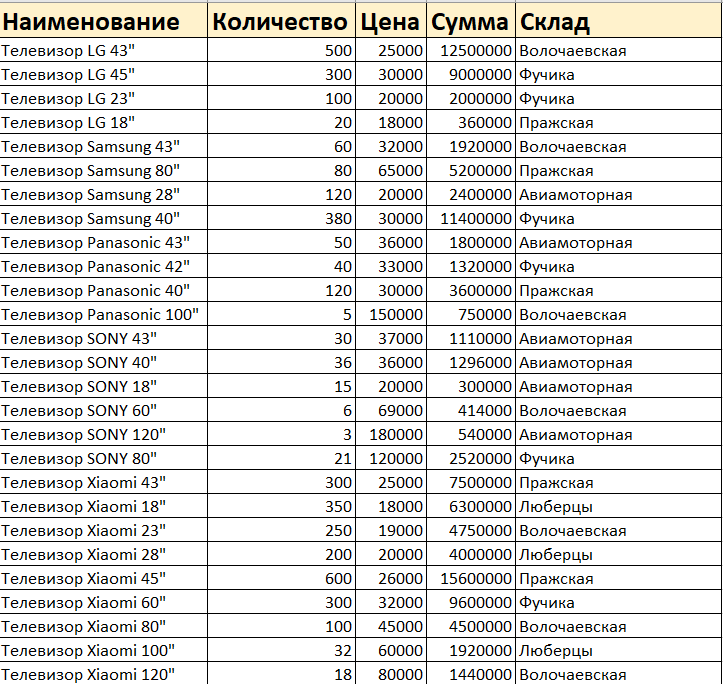This screenshot has width=723, height=684.
Task: Click cell Телевизор SONY 18"
Action: pyautogui.click(x=103, y=386)
